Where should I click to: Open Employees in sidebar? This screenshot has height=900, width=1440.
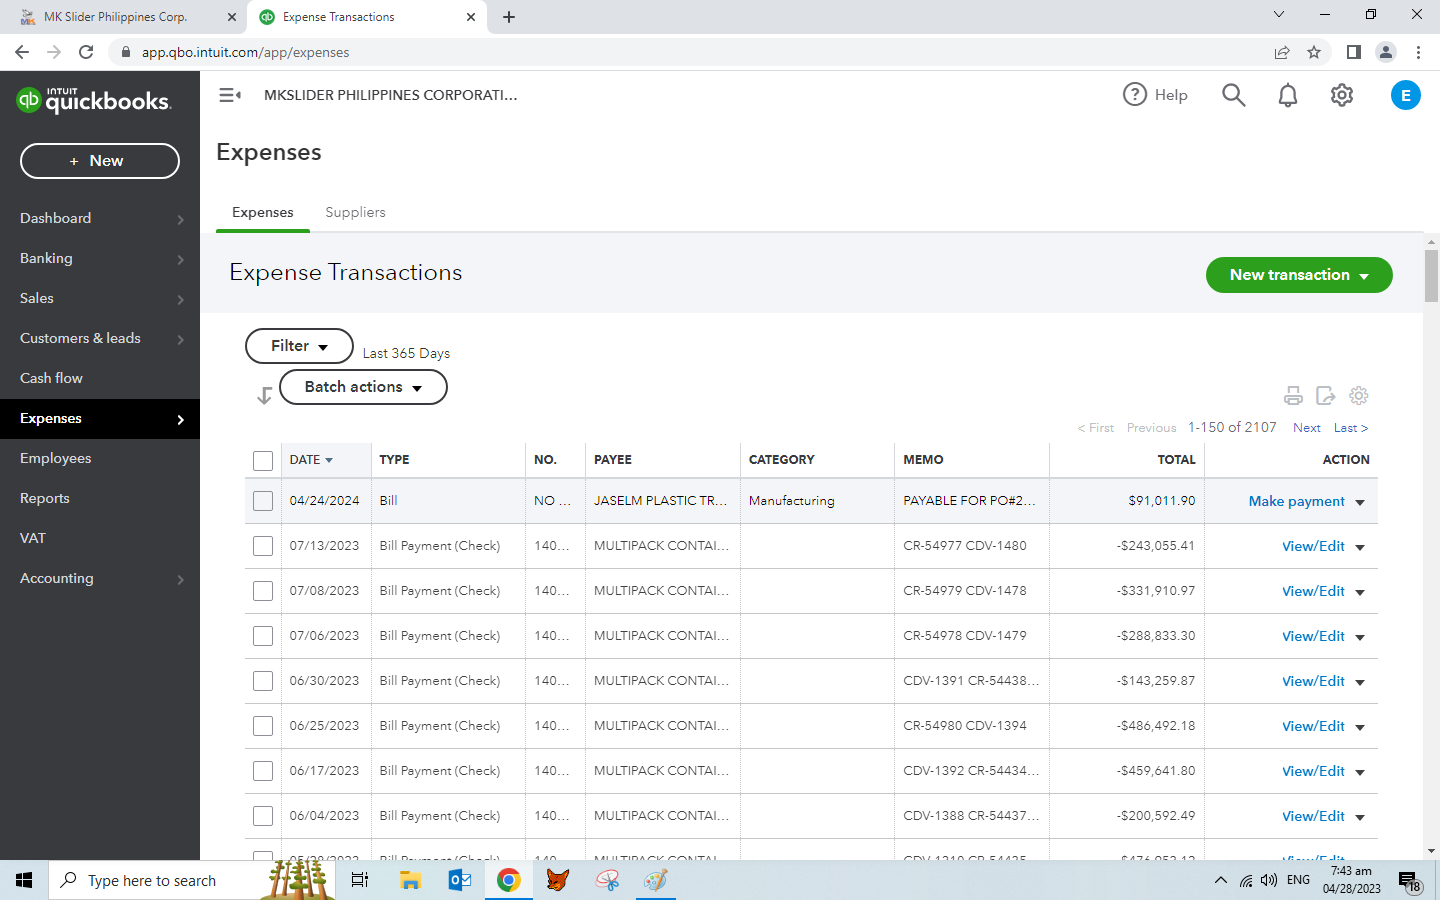tap(100, 458)
